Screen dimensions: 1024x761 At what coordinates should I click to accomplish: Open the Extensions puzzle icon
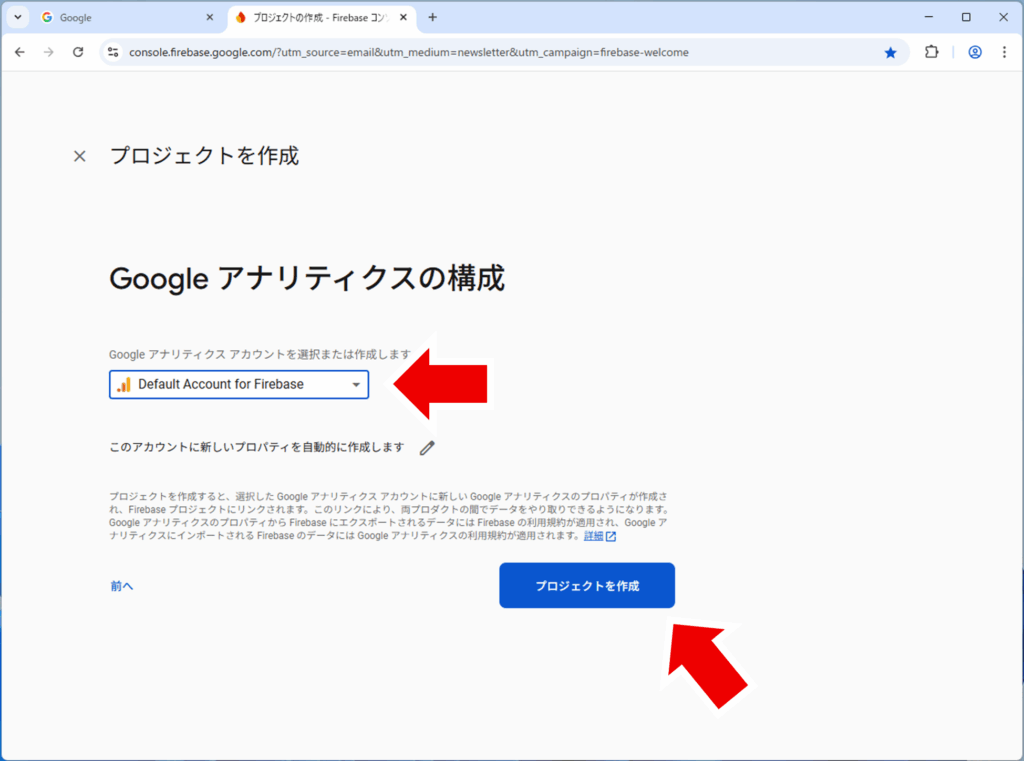pos(931,52)
